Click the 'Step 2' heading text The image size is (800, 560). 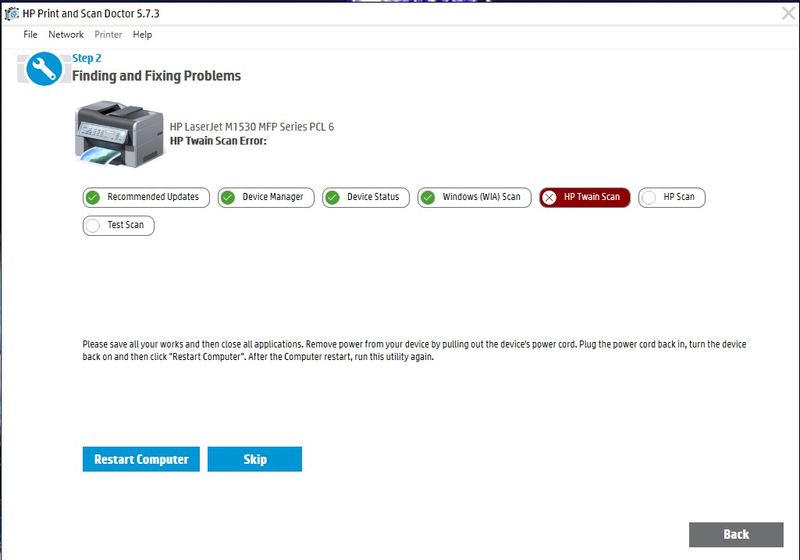click(x=87, y=58)
